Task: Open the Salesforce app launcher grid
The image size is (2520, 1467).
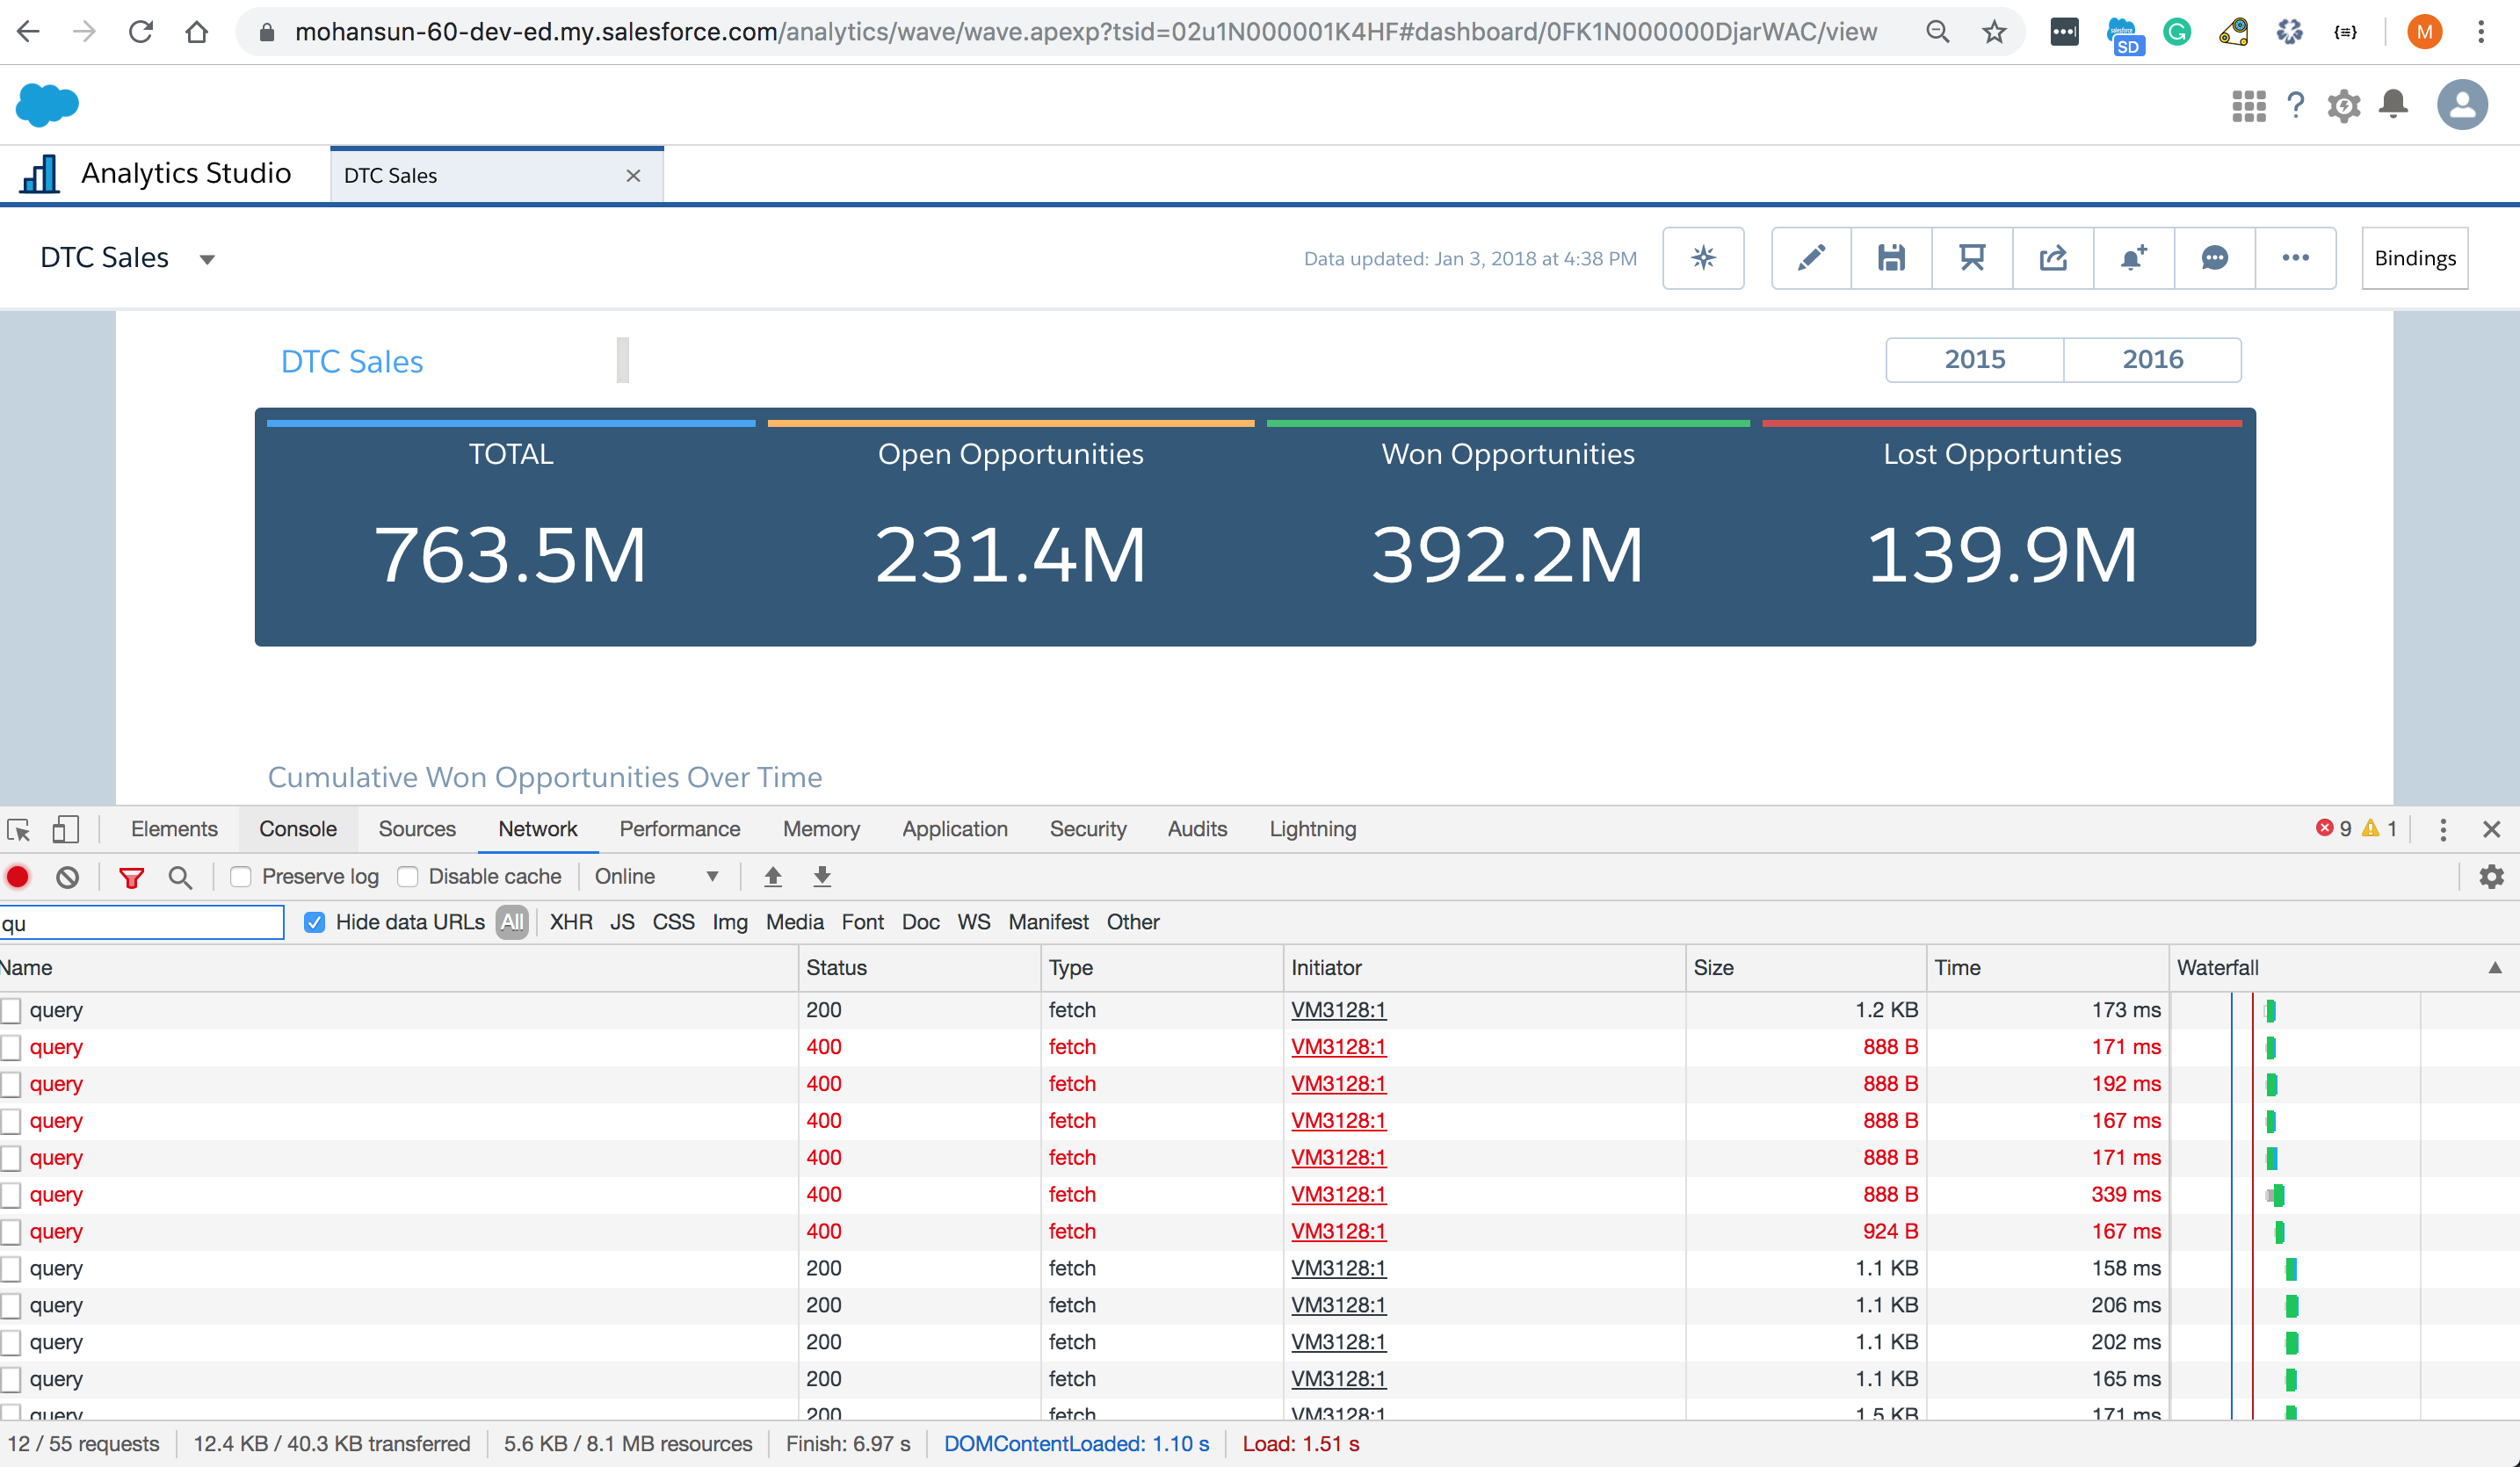Action: click(x=2249, y=105)
